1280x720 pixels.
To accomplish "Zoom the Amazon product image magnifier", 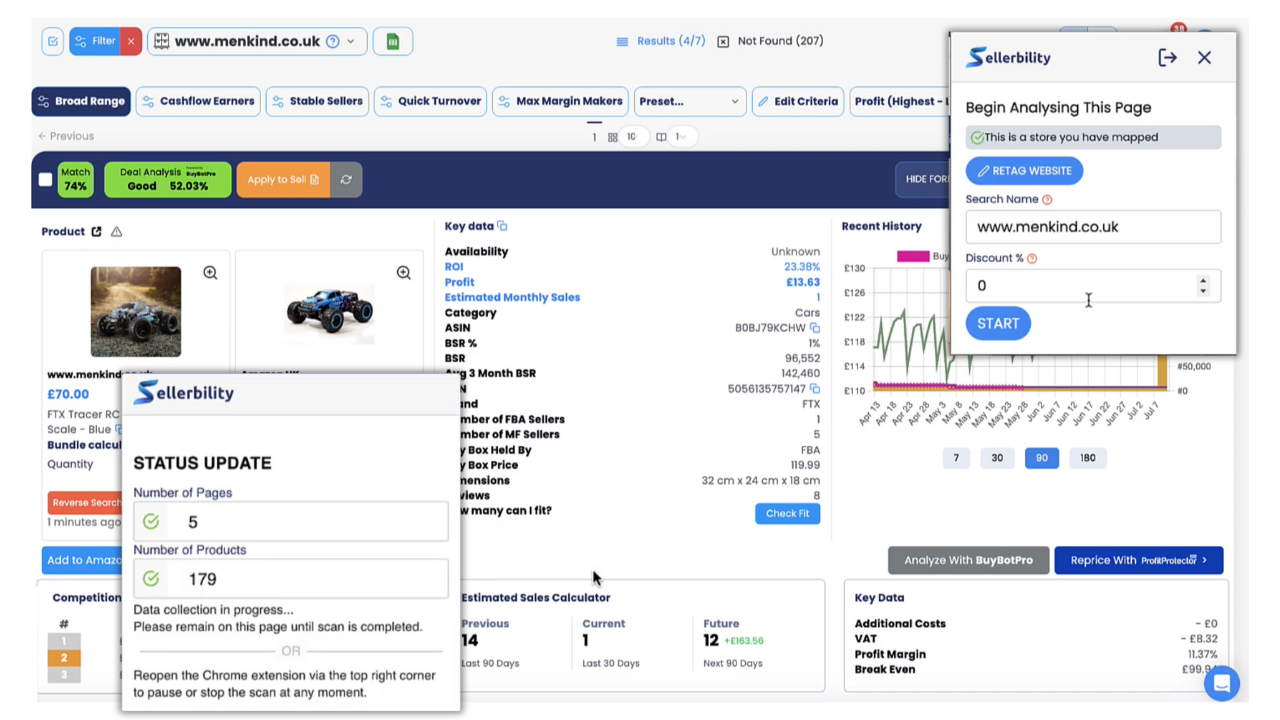I will (404, 273).
